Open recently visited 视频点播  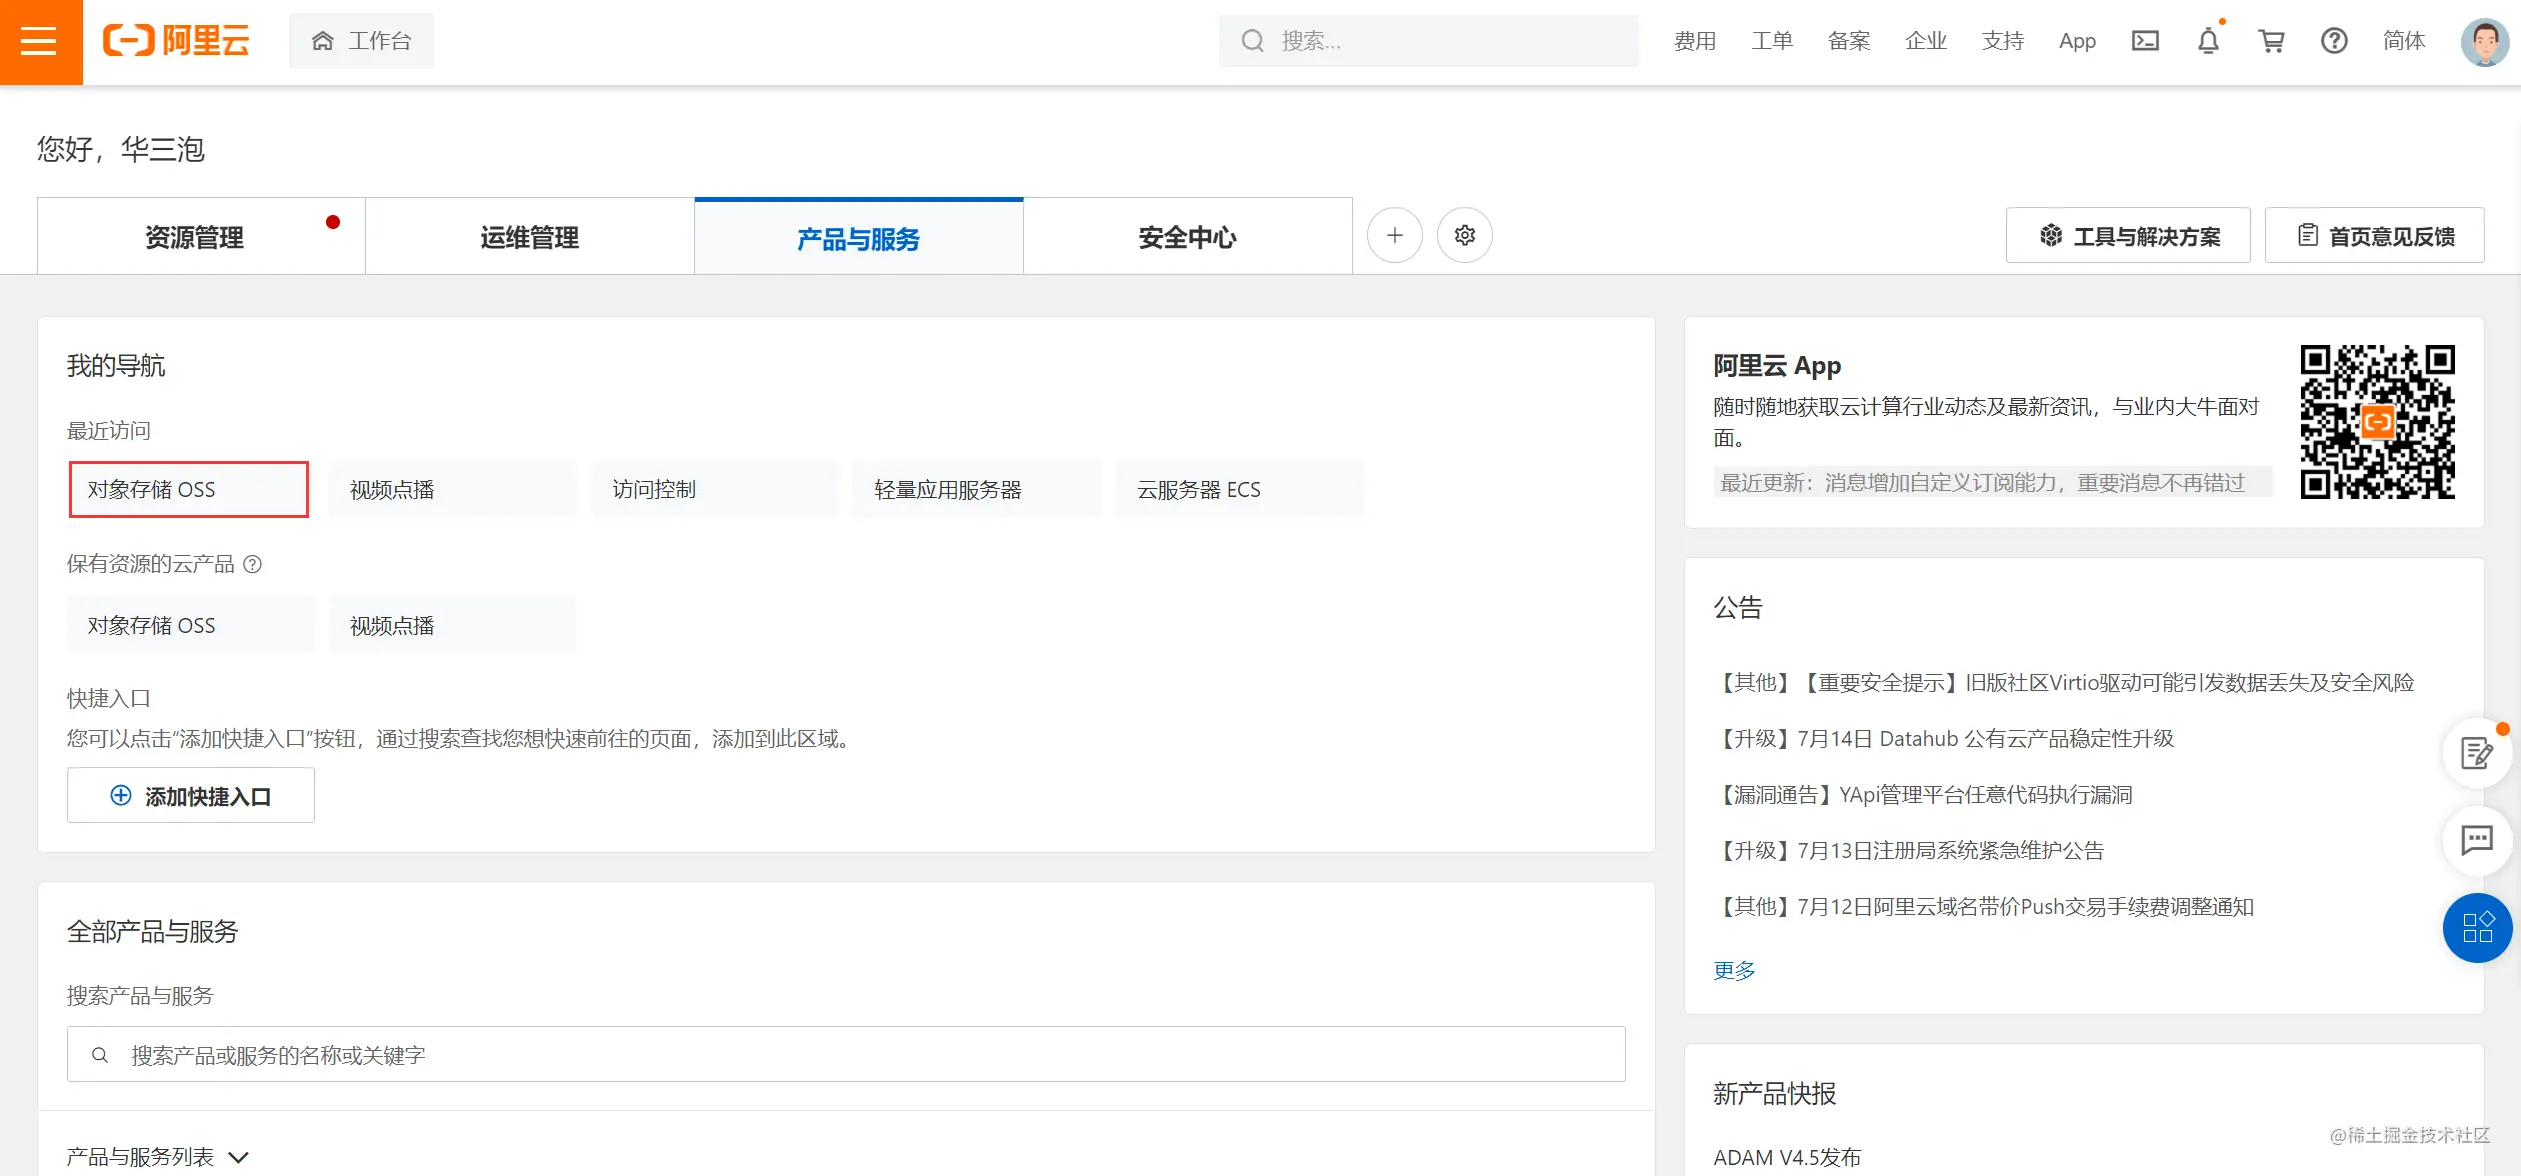point(452,490)
